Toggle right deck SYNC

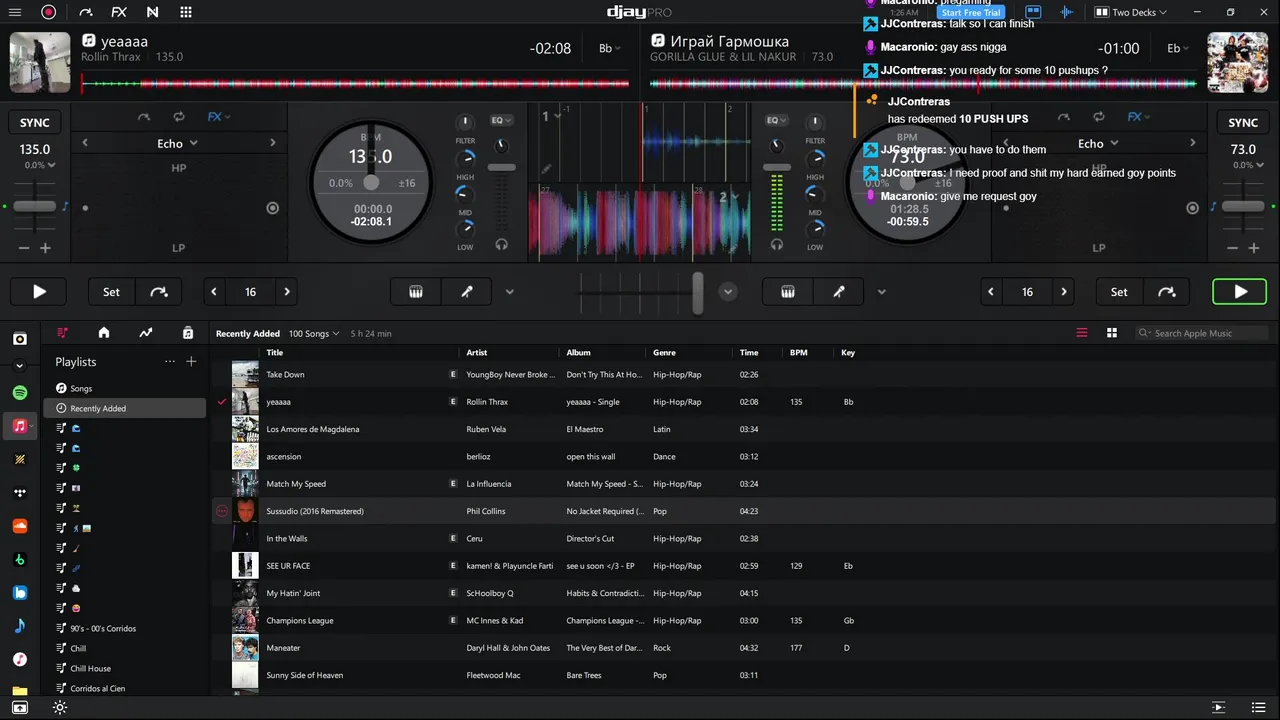(1243, 123)
